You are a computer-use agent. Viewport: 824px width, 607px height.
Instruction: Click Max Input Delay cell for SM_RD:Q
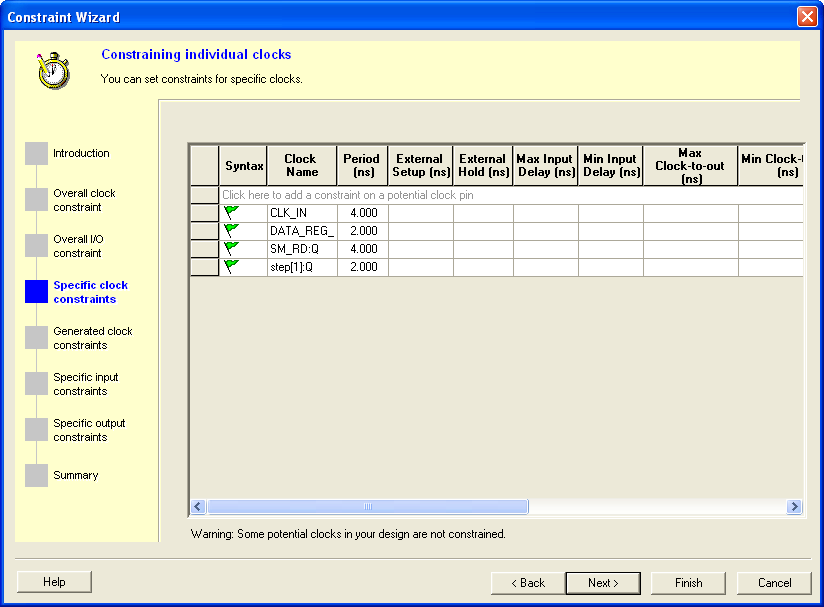546,249
